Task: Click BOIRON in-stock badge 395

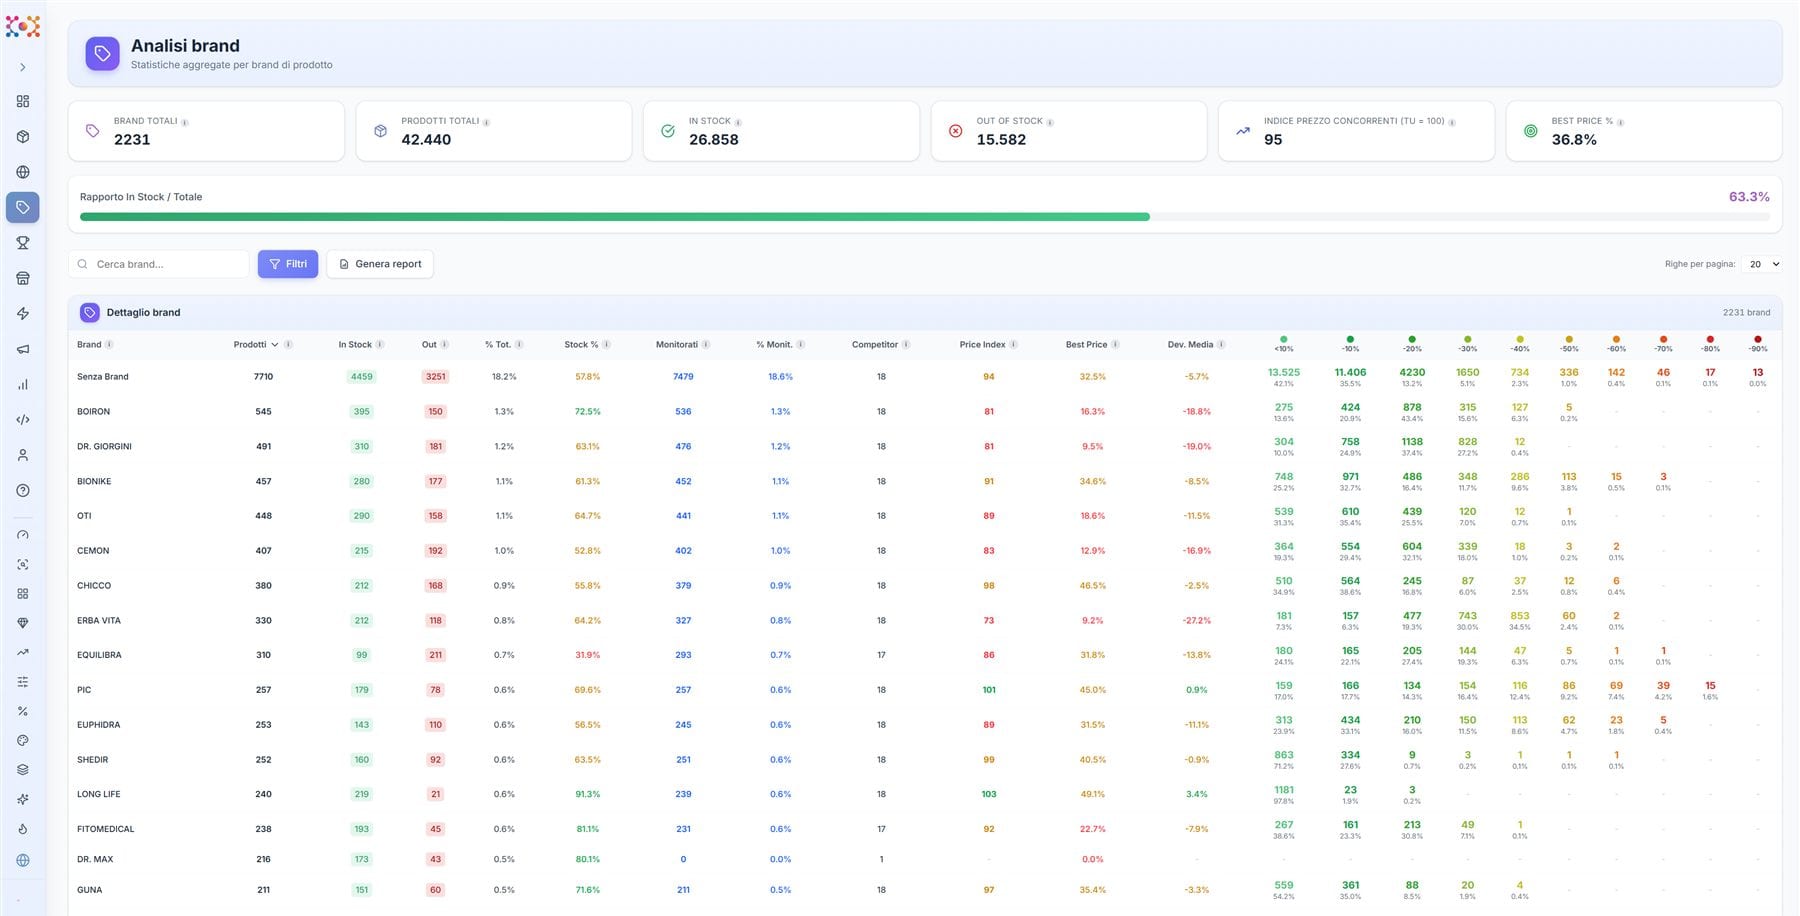Action: click(361, 412)
